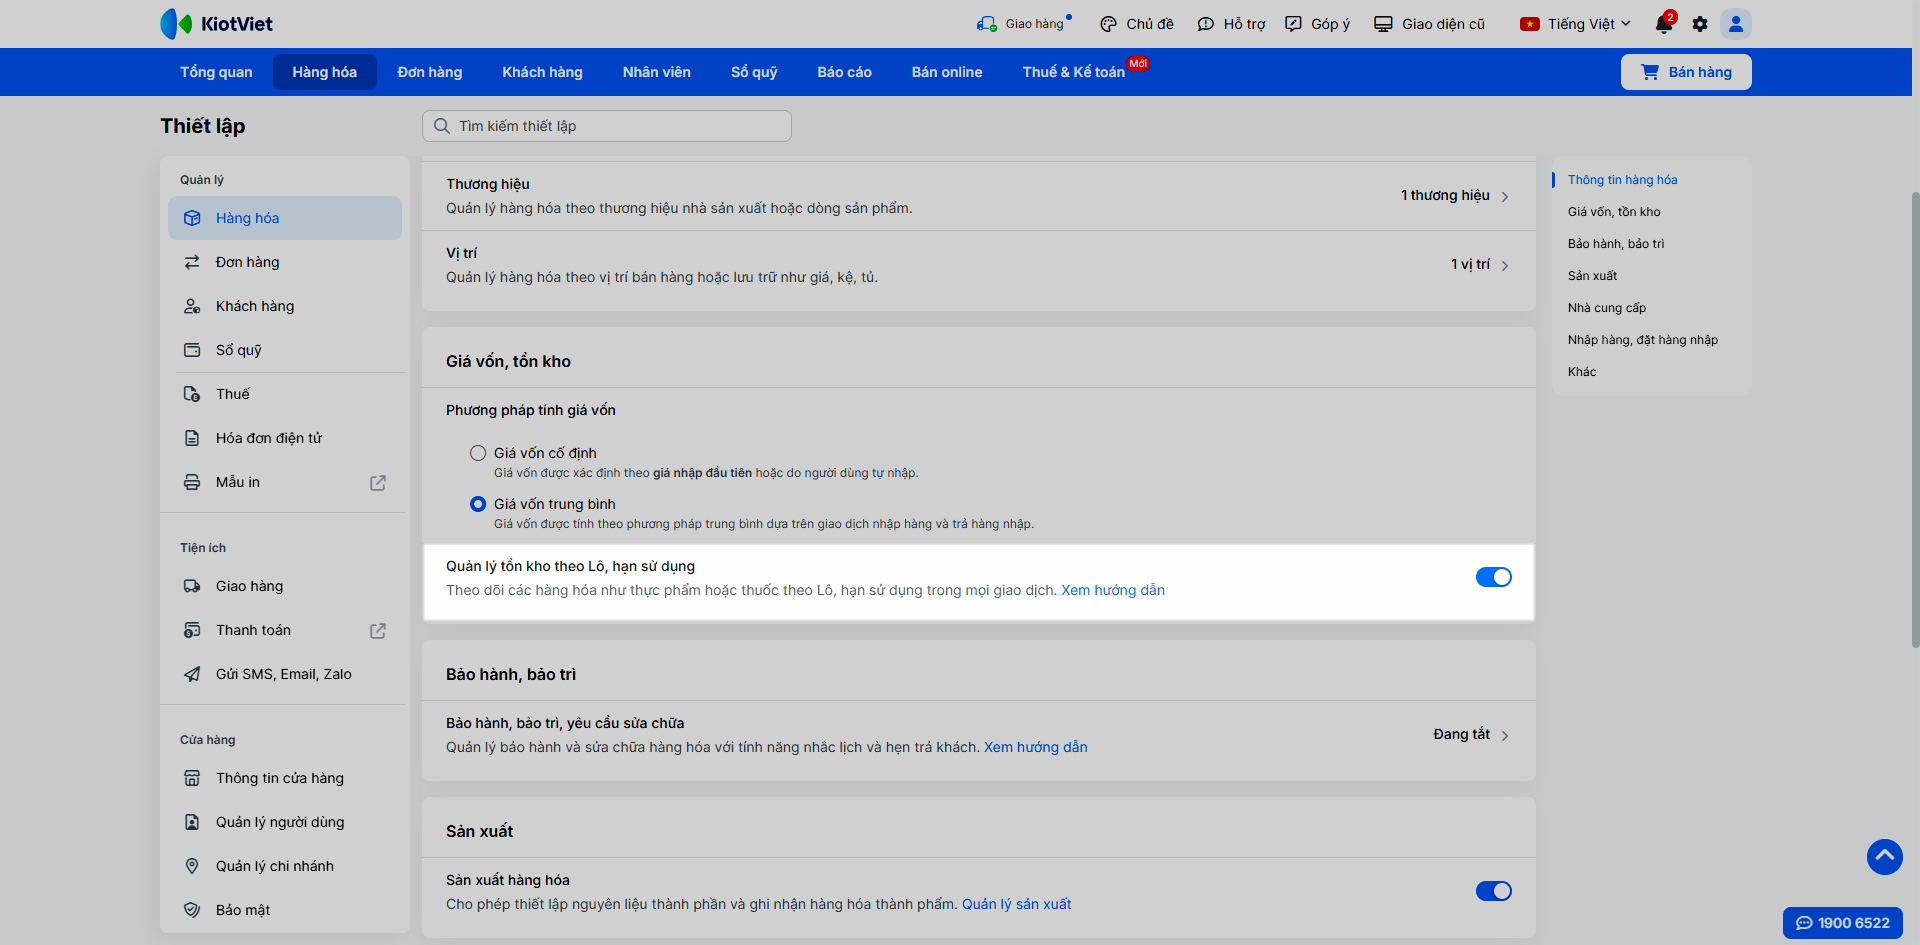Focus the Tìm kiếm thiết lập search field
This screenshot has width=1920, height=945.
pos(607,126)
